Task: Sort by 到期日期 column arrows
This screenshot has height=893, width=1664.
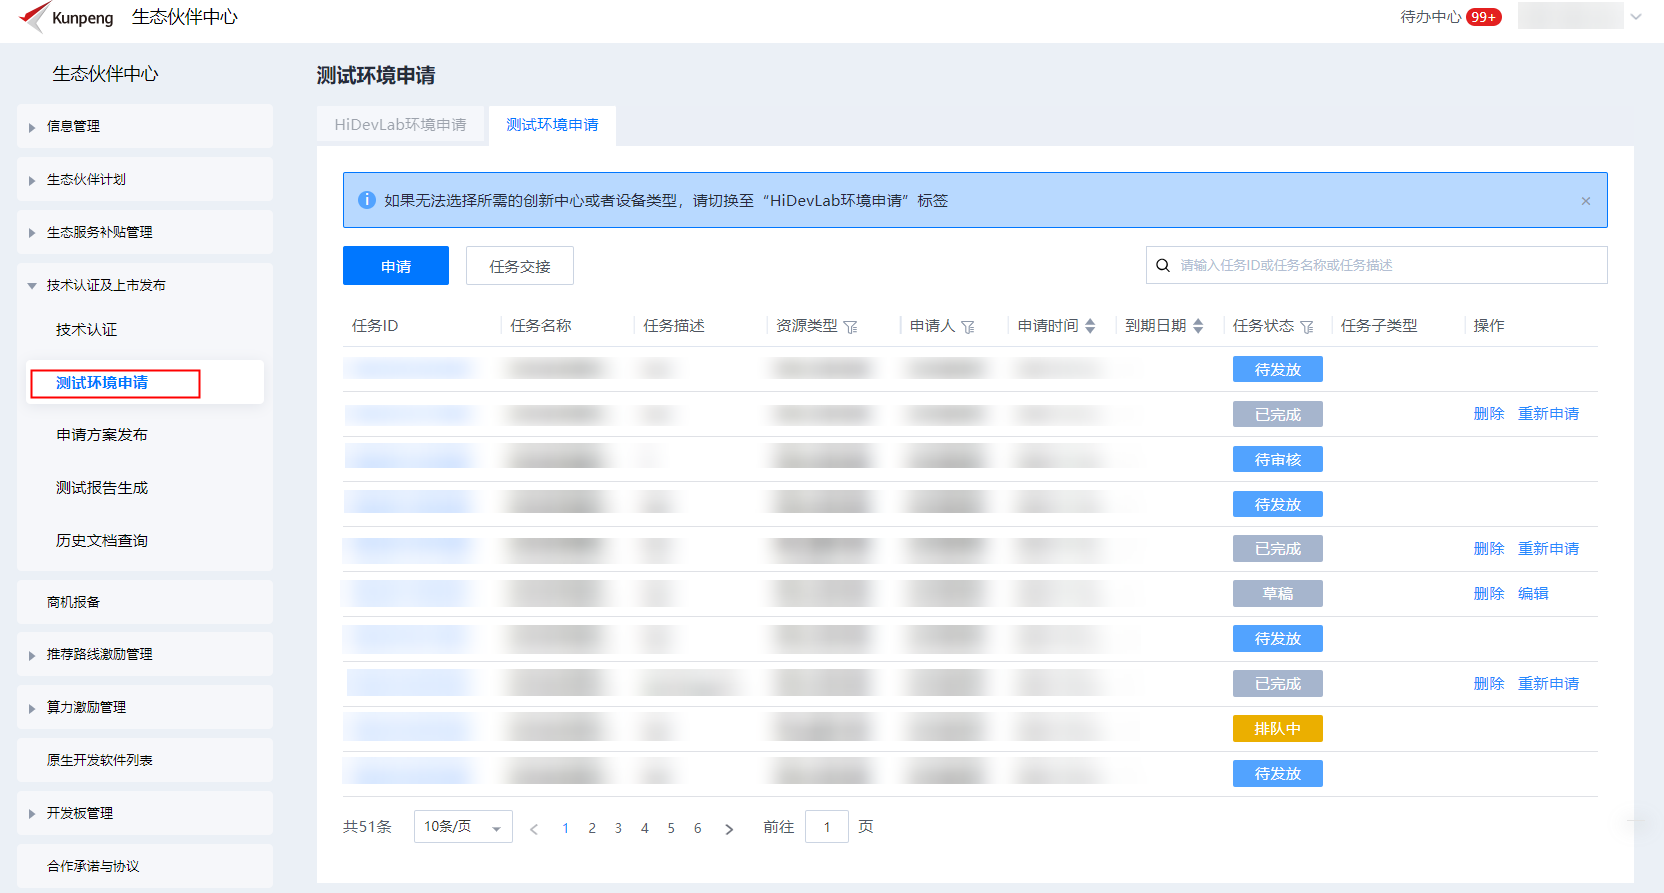Action: (1198, 326)
